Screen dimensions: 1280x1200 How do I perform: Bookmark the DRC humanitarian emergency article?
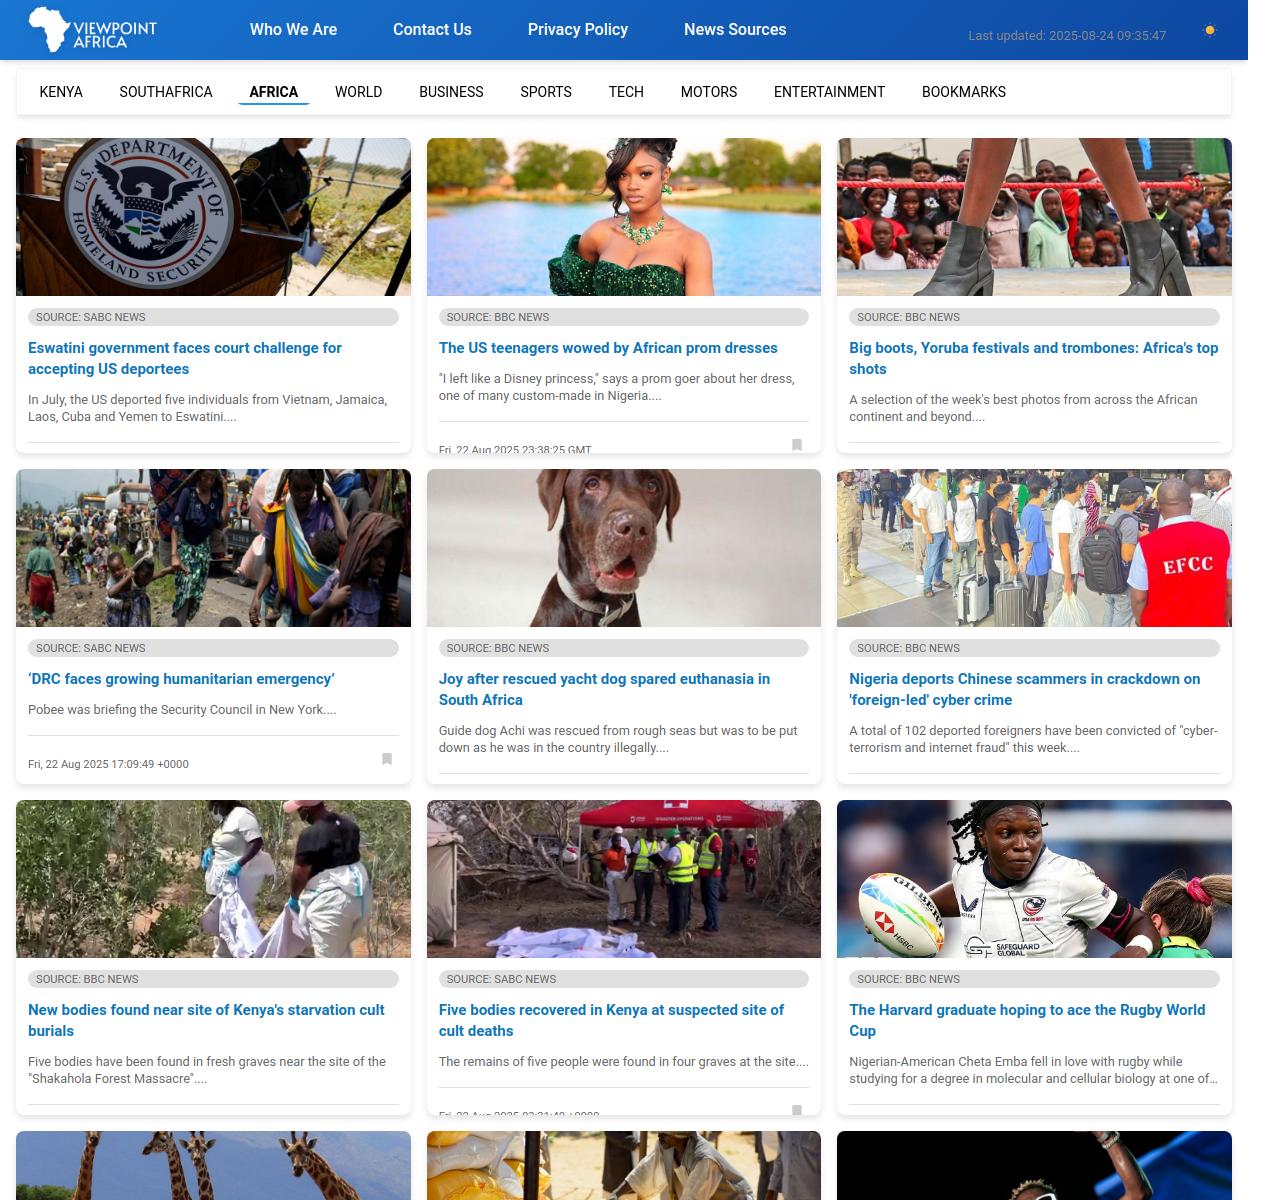coord(387,759)
